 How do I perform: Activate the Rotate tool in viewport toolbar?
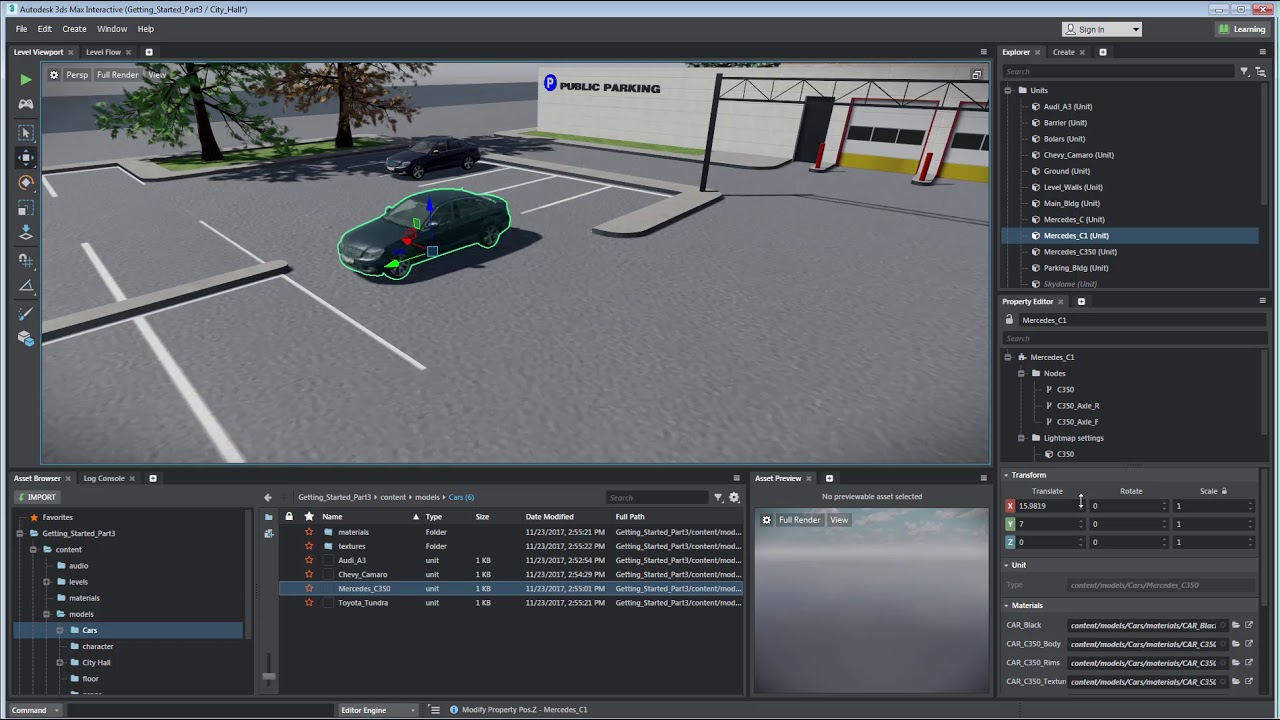pos(26,183)
